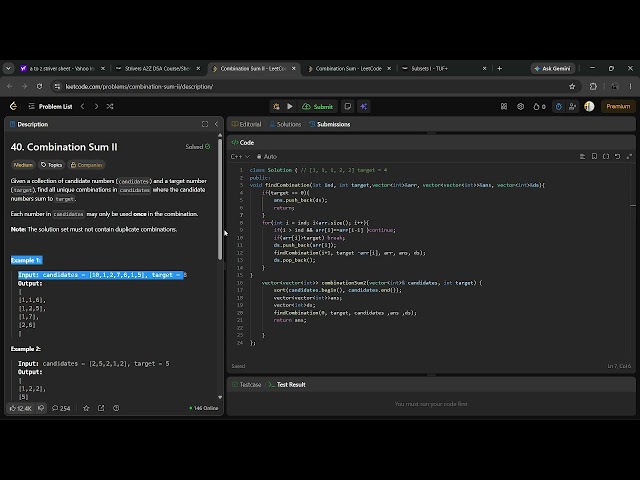Switch to the Testcase tab
Viewport: 640px width, 480px height.
point(247,384)
